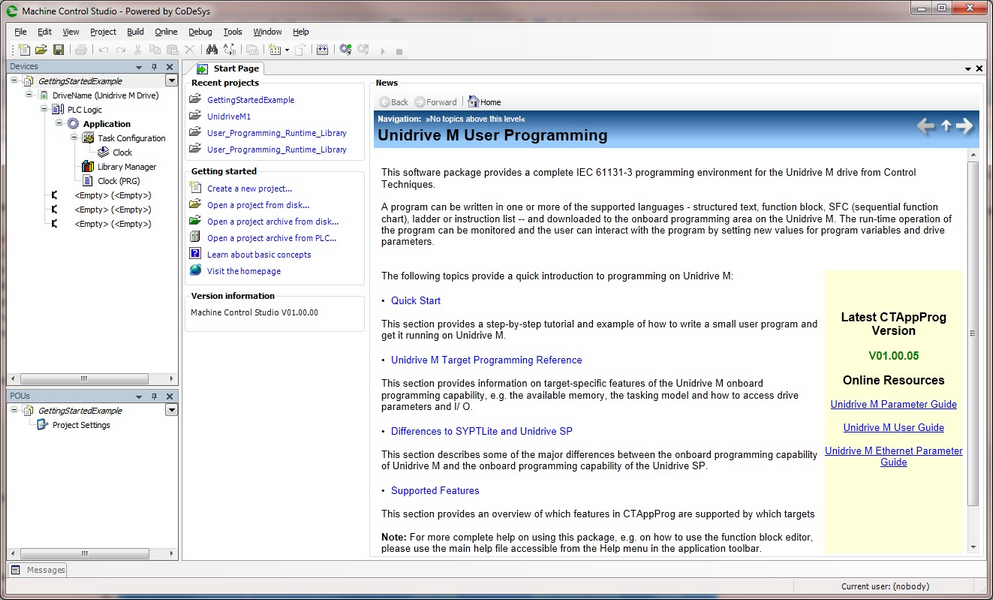The image size is (993, 600).
Task: Open Supported Features topic link
Action: [x=434, y=491]
